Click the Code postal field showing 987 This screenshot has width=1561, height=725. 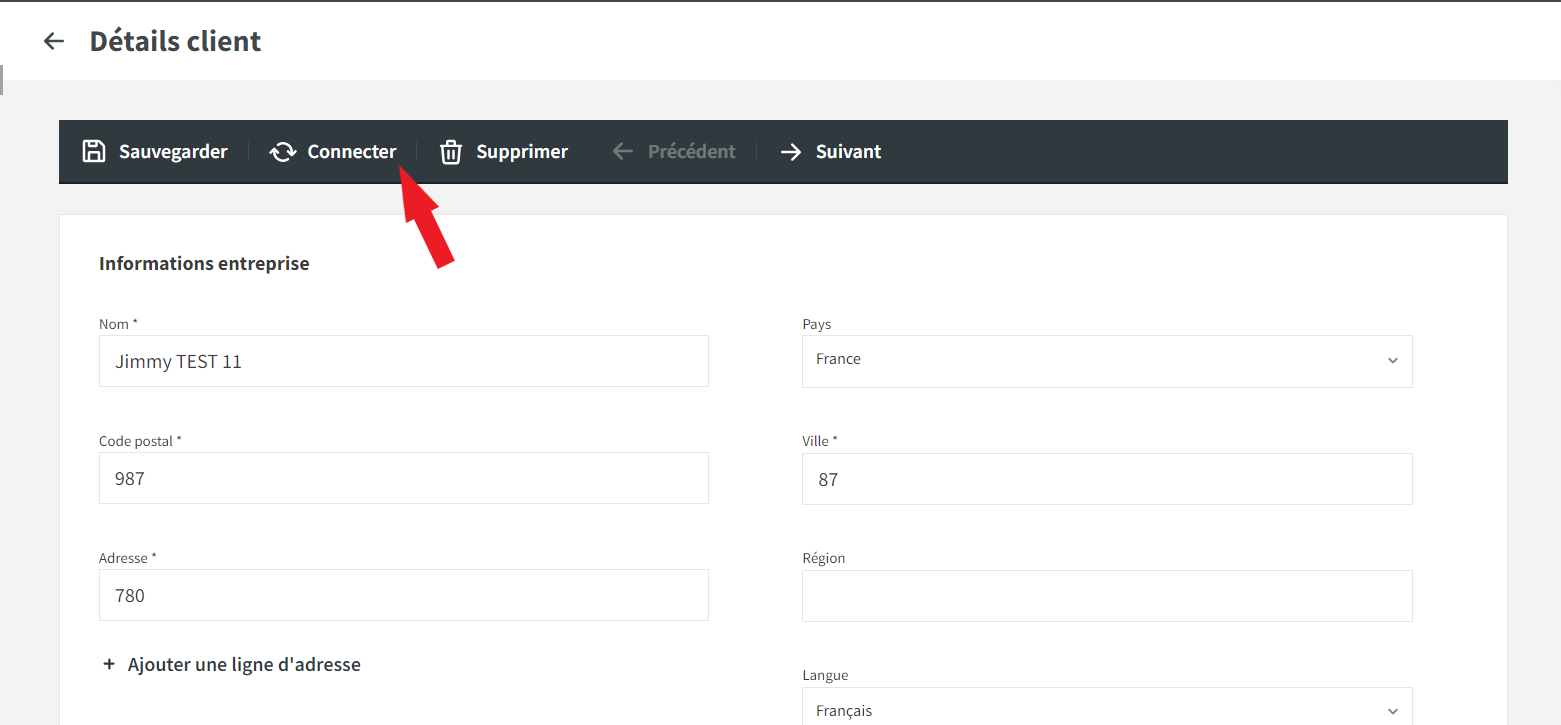point(404,478)
